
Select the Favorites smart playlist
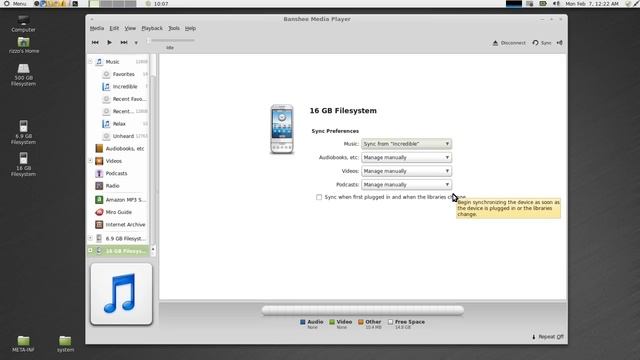(124, 74)
